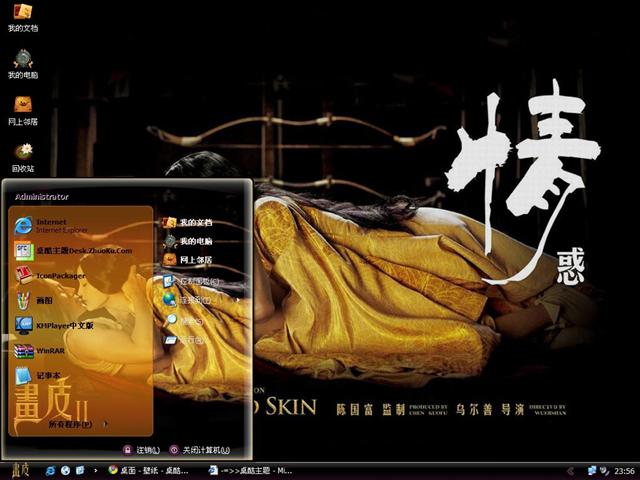Open 回收站 recycle bin desktop icon

click(x=23, y=158)
